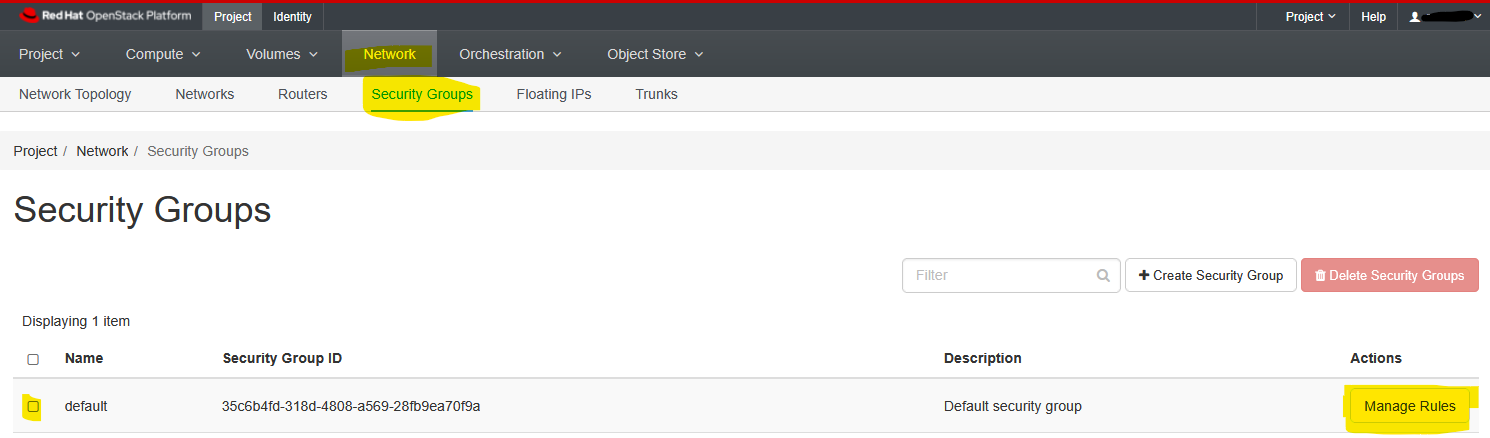This screenshot has width=1490, height=438.
Task: Expand the Project dropdown in navigation bar
Action: (x=50, y=54)
